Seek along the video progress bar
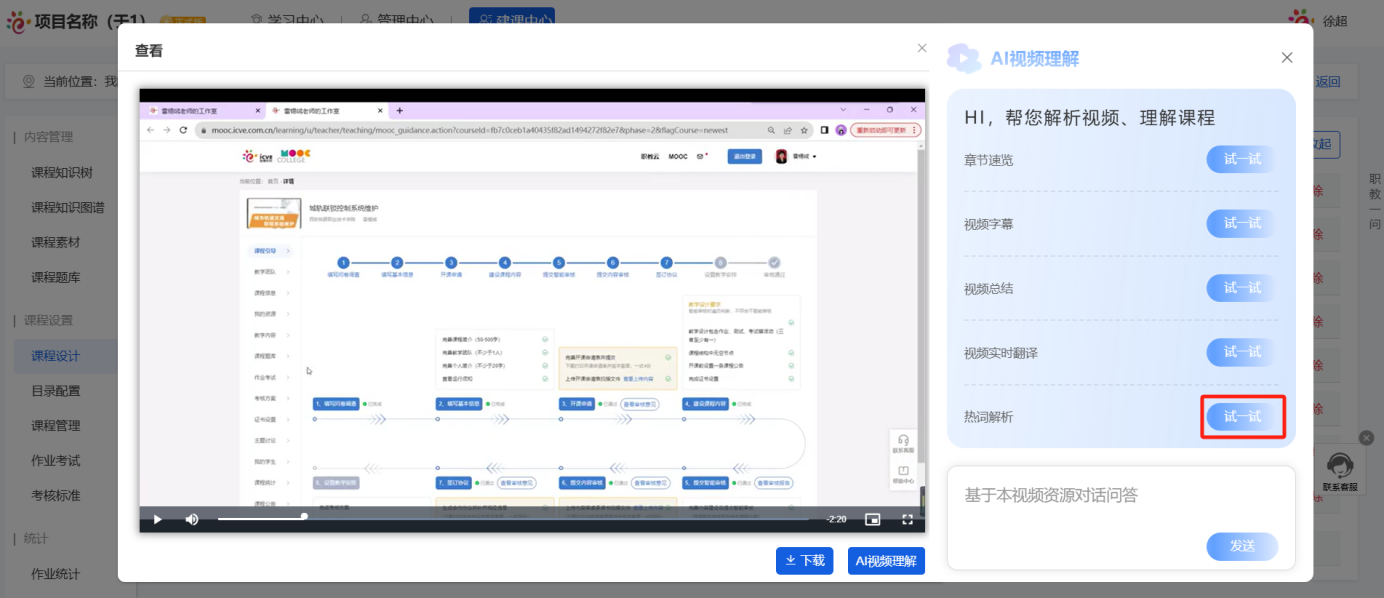 513,518
